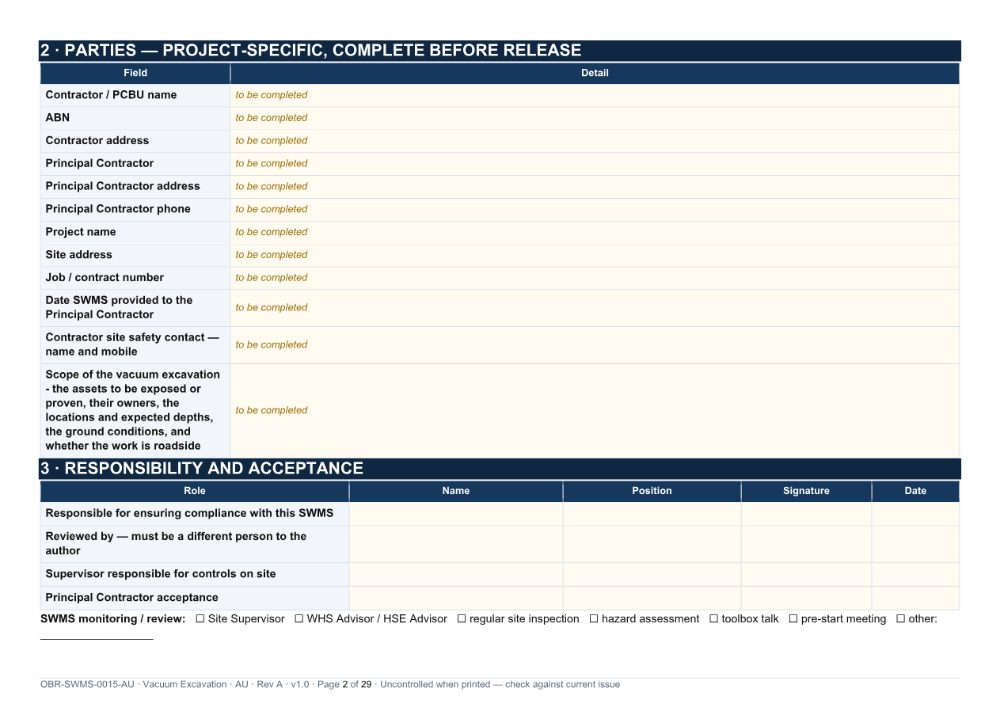Click the Contractor / PCBU name detail field
The height and width of the screenshot is (707, 1000).
(x=594, y=95)
